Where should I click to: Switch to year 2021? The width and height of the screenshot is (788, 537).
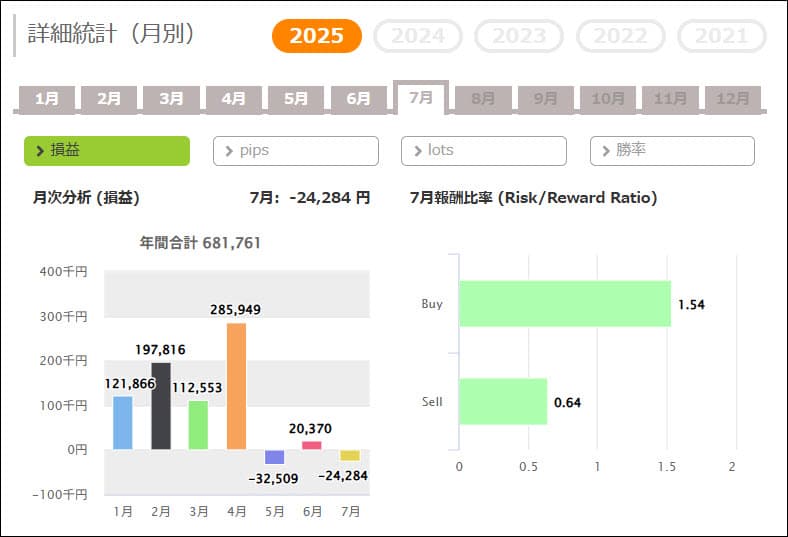722,36
